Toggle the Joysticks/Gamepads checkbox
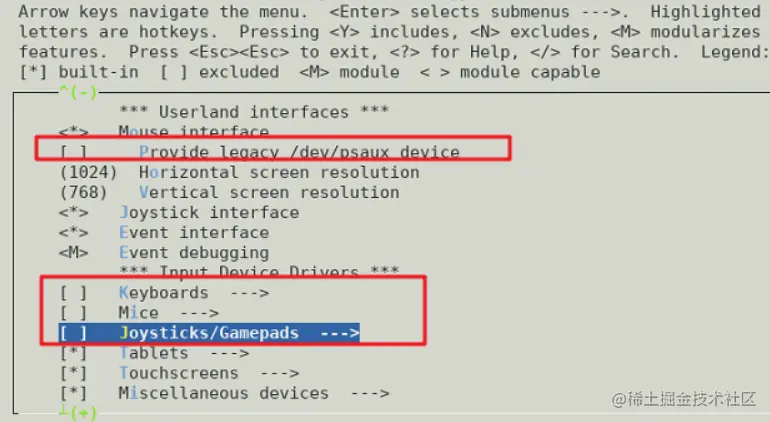This screenshot has height=422, width=770. [73, 333]
